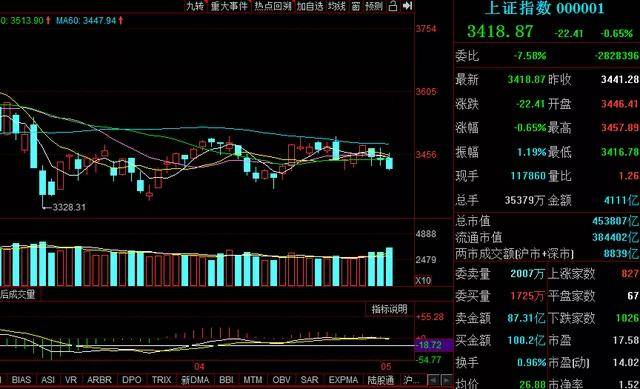Click the 下跌家数 value 1026
640x389 pixels.
(627, 318)
